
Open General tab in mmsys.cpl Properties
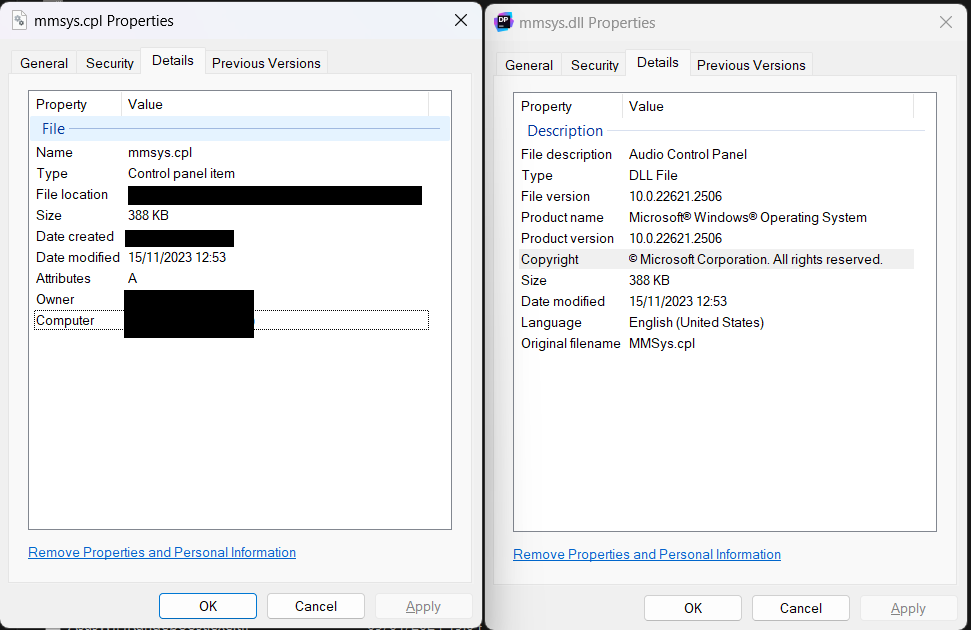pyautogui.click(x=44, y=63)
